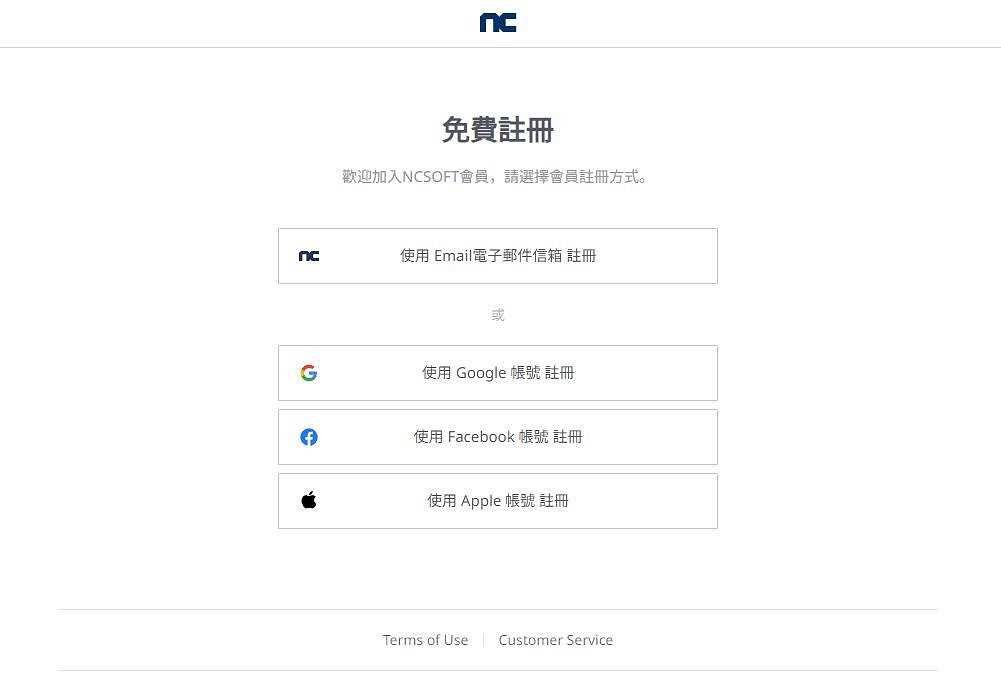The image size is (1001, 688).
Task: Choose the email registration option
Action: 497,256
